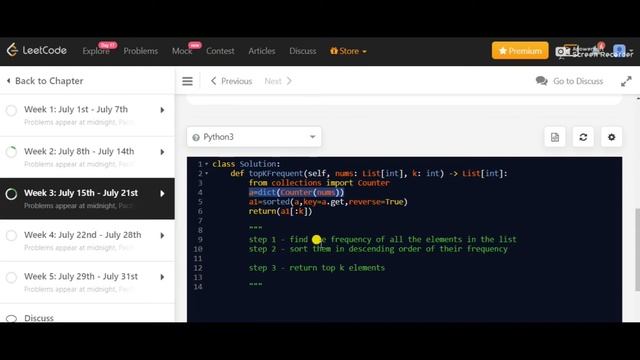
Task: Click the Week 4: July 22nd - July 28th title
Action: 82,235
